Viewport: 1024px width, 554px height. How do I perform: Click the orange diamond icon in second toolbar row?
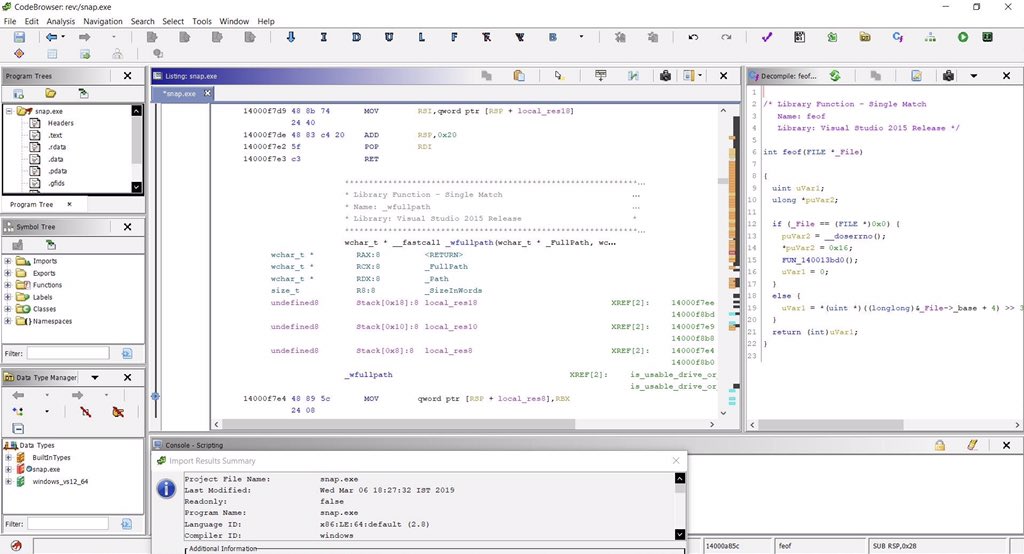[x=19, y=54]
